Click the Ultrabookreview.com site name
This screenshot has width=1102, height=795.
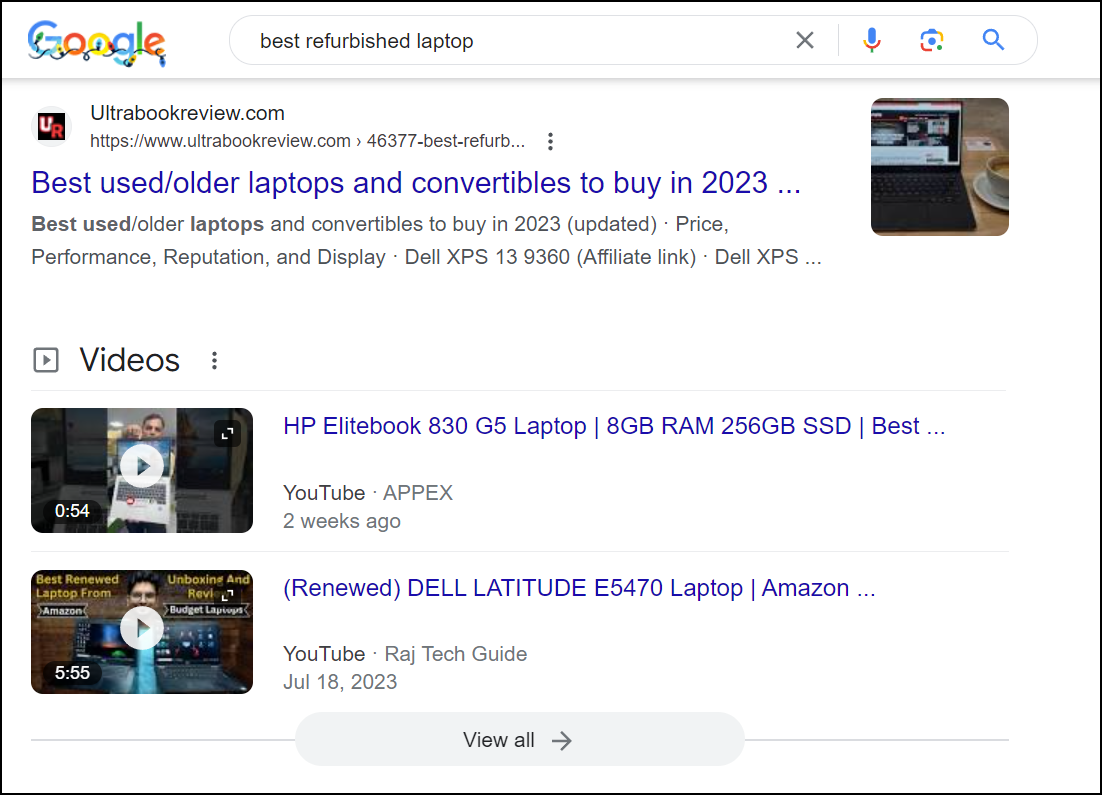click(x=187, y=113)
